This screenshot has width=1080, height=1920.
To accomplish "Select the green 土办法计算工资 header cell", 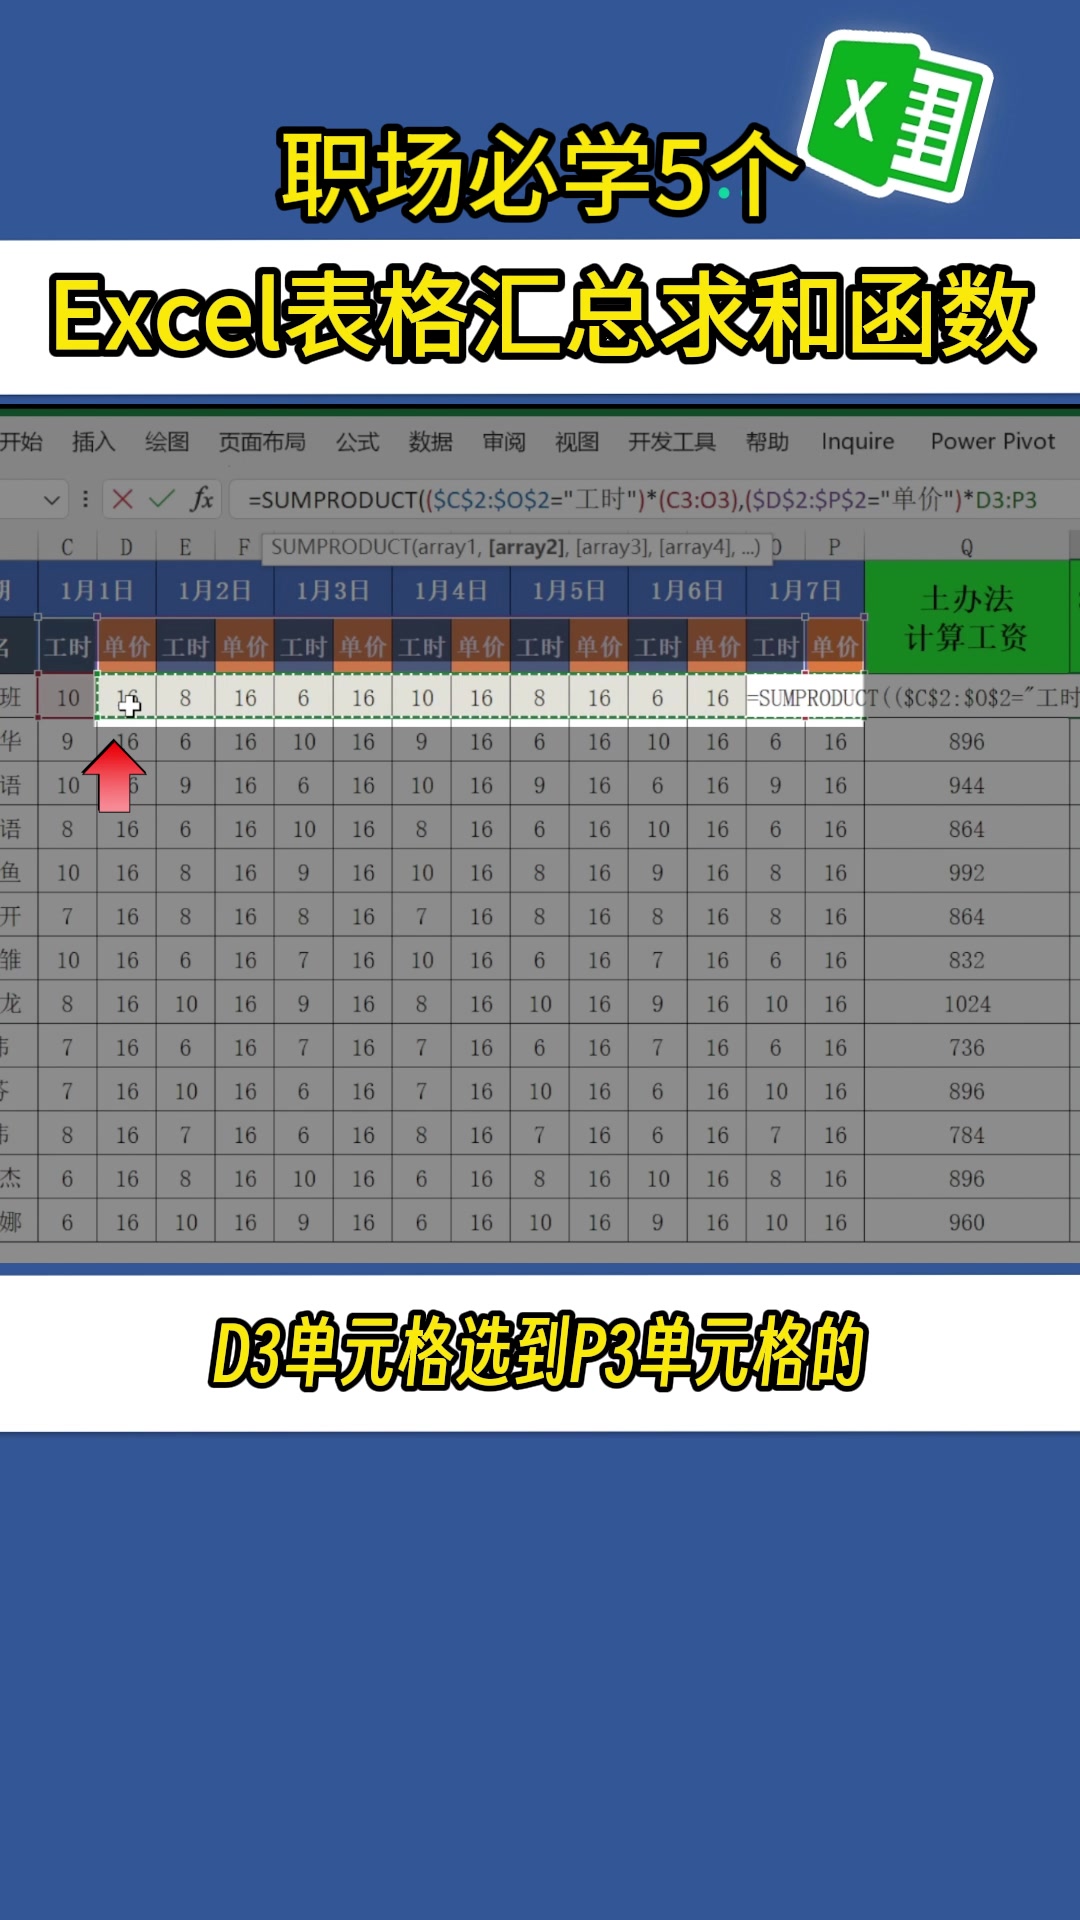I will (x=967, y=617).
